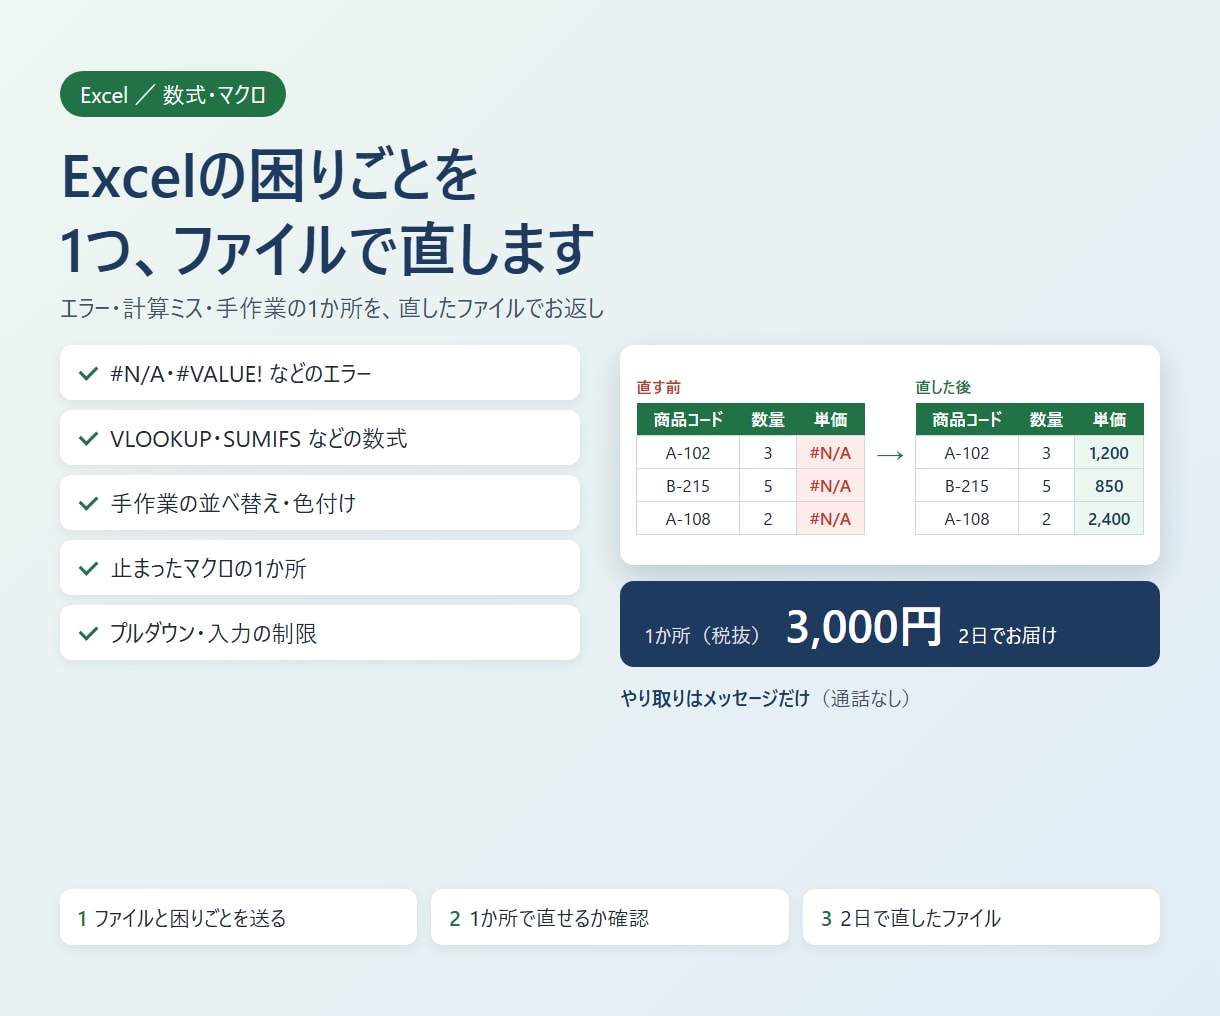Click the 850 unit price cell
Viewport: 1220px width, 1016px height.
1109,486
